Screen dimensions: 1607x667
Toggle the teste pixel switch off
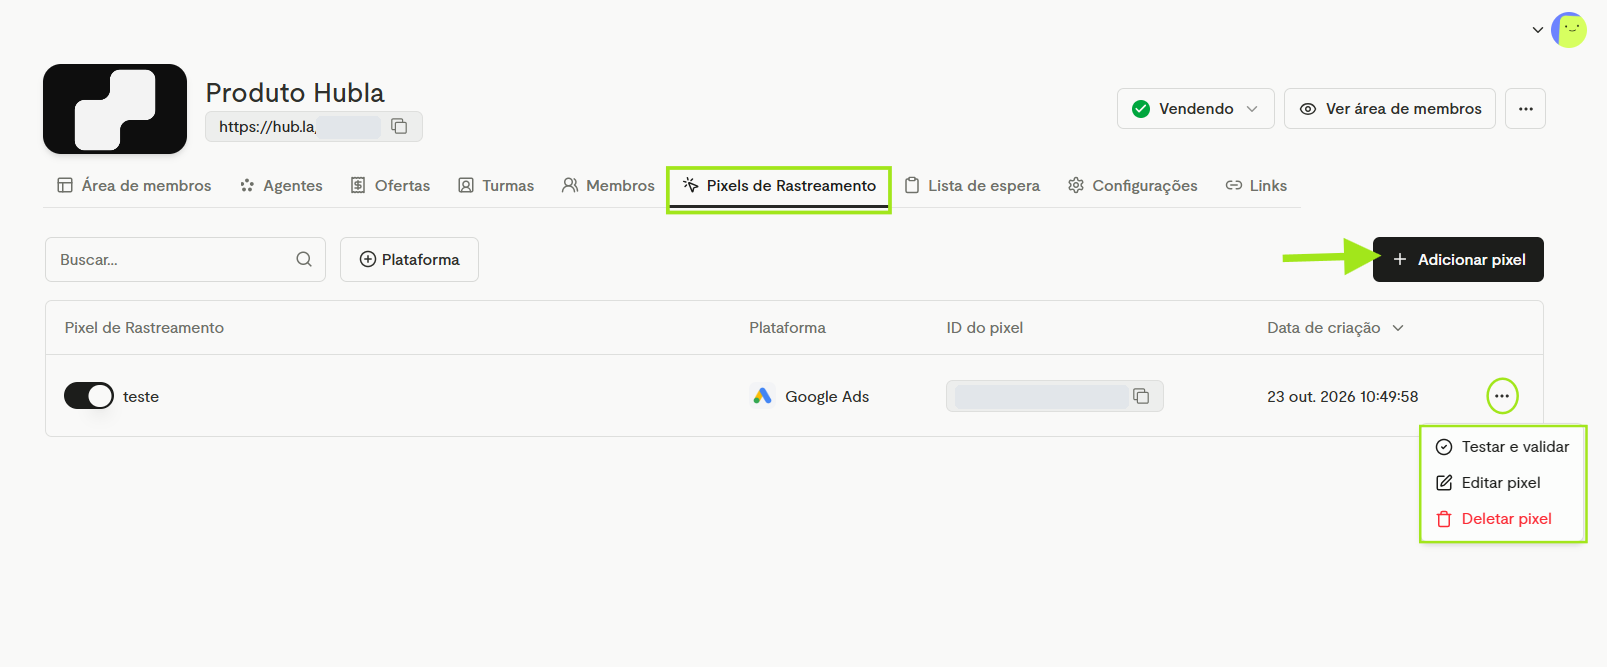pyautogui.click(x=89, y=396)
